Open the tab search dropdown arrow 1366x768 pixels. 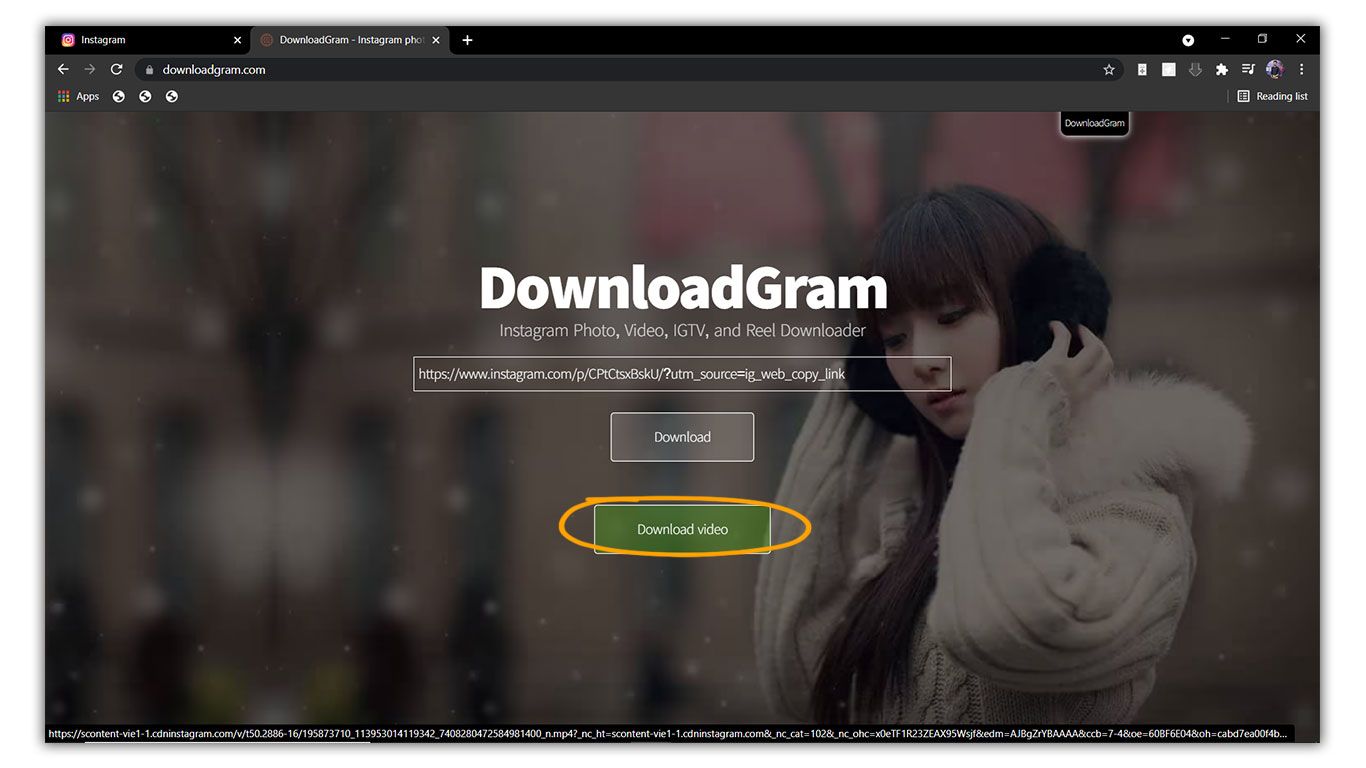1188,40
